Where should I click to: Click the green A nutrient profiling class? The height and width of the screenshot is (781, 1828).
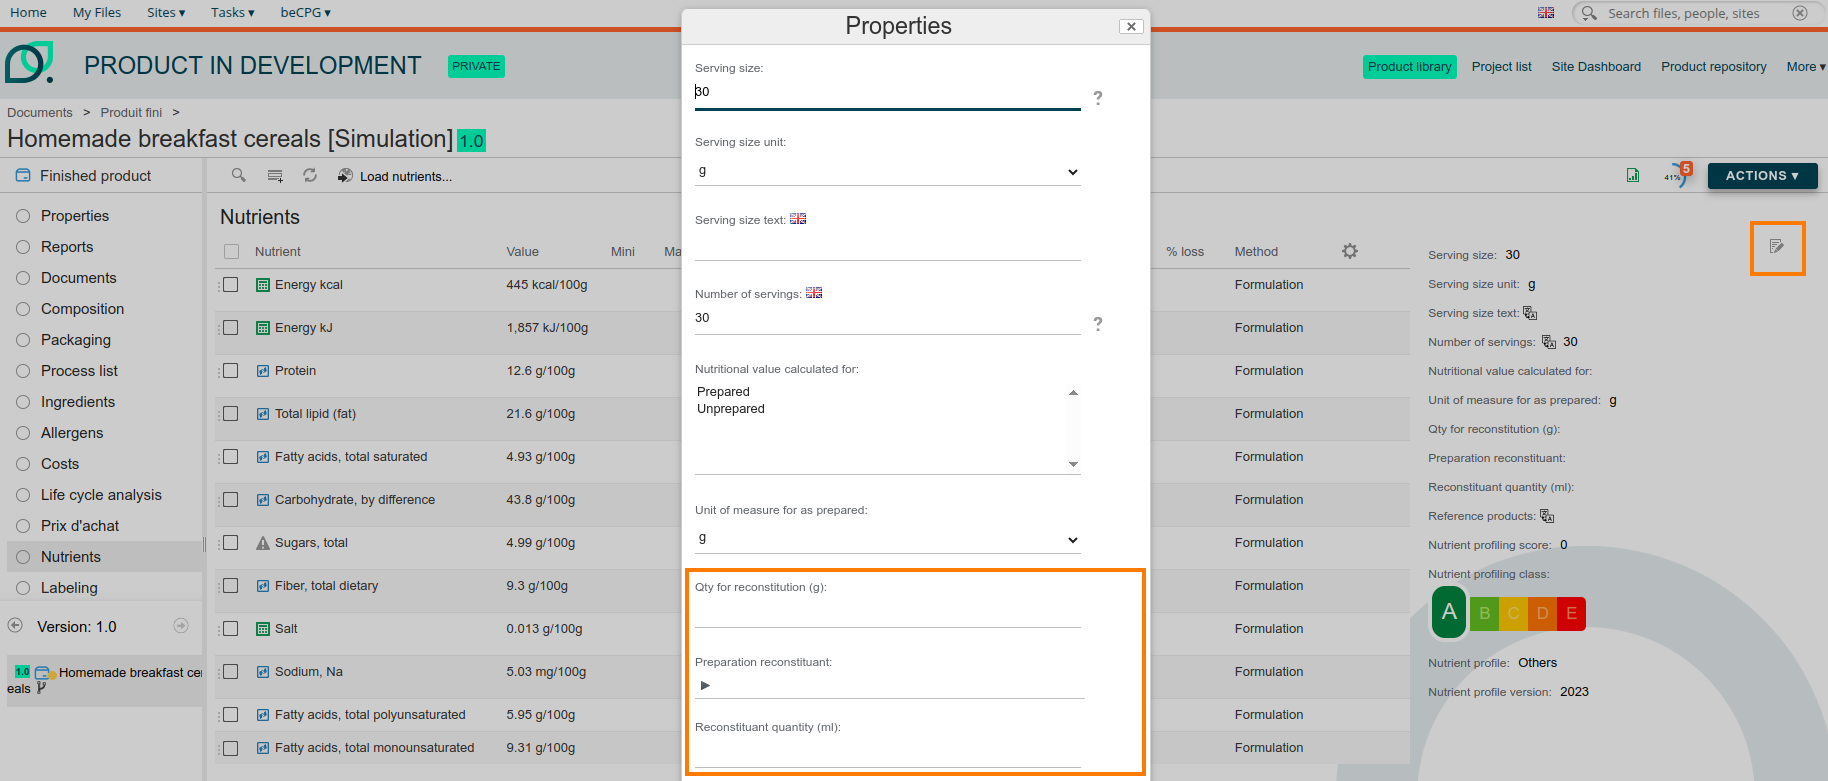pos(1449,612)
